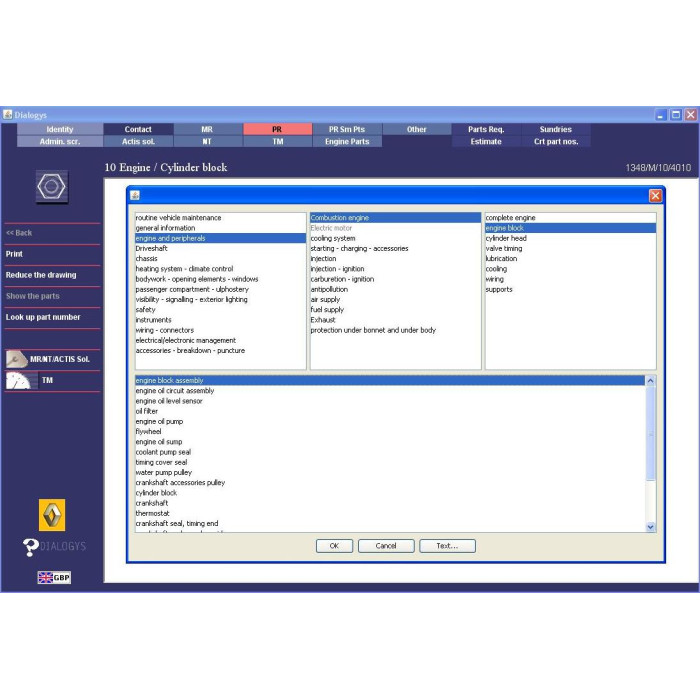The image size is (700, 700).
Task: Click the << Back link
Action: tap(19, 233)
